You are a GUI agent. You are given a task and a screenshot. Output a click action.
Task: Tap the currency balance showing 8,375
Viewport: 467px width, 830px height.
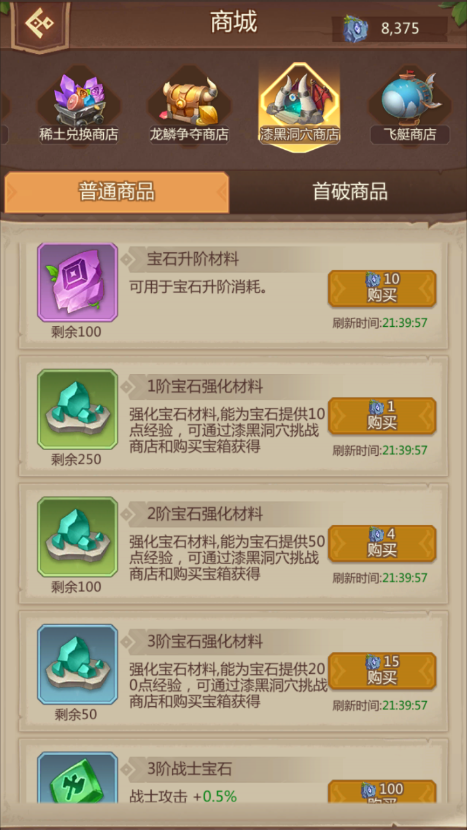tap(390, 29)
